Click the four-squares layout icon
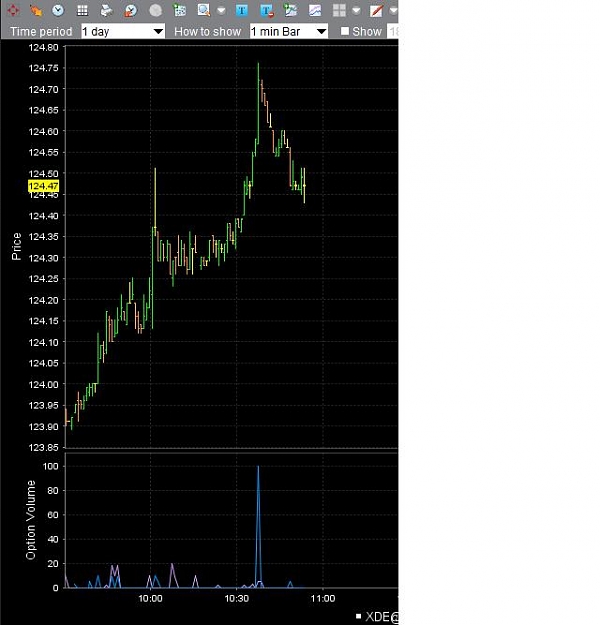 pos(339,10)
